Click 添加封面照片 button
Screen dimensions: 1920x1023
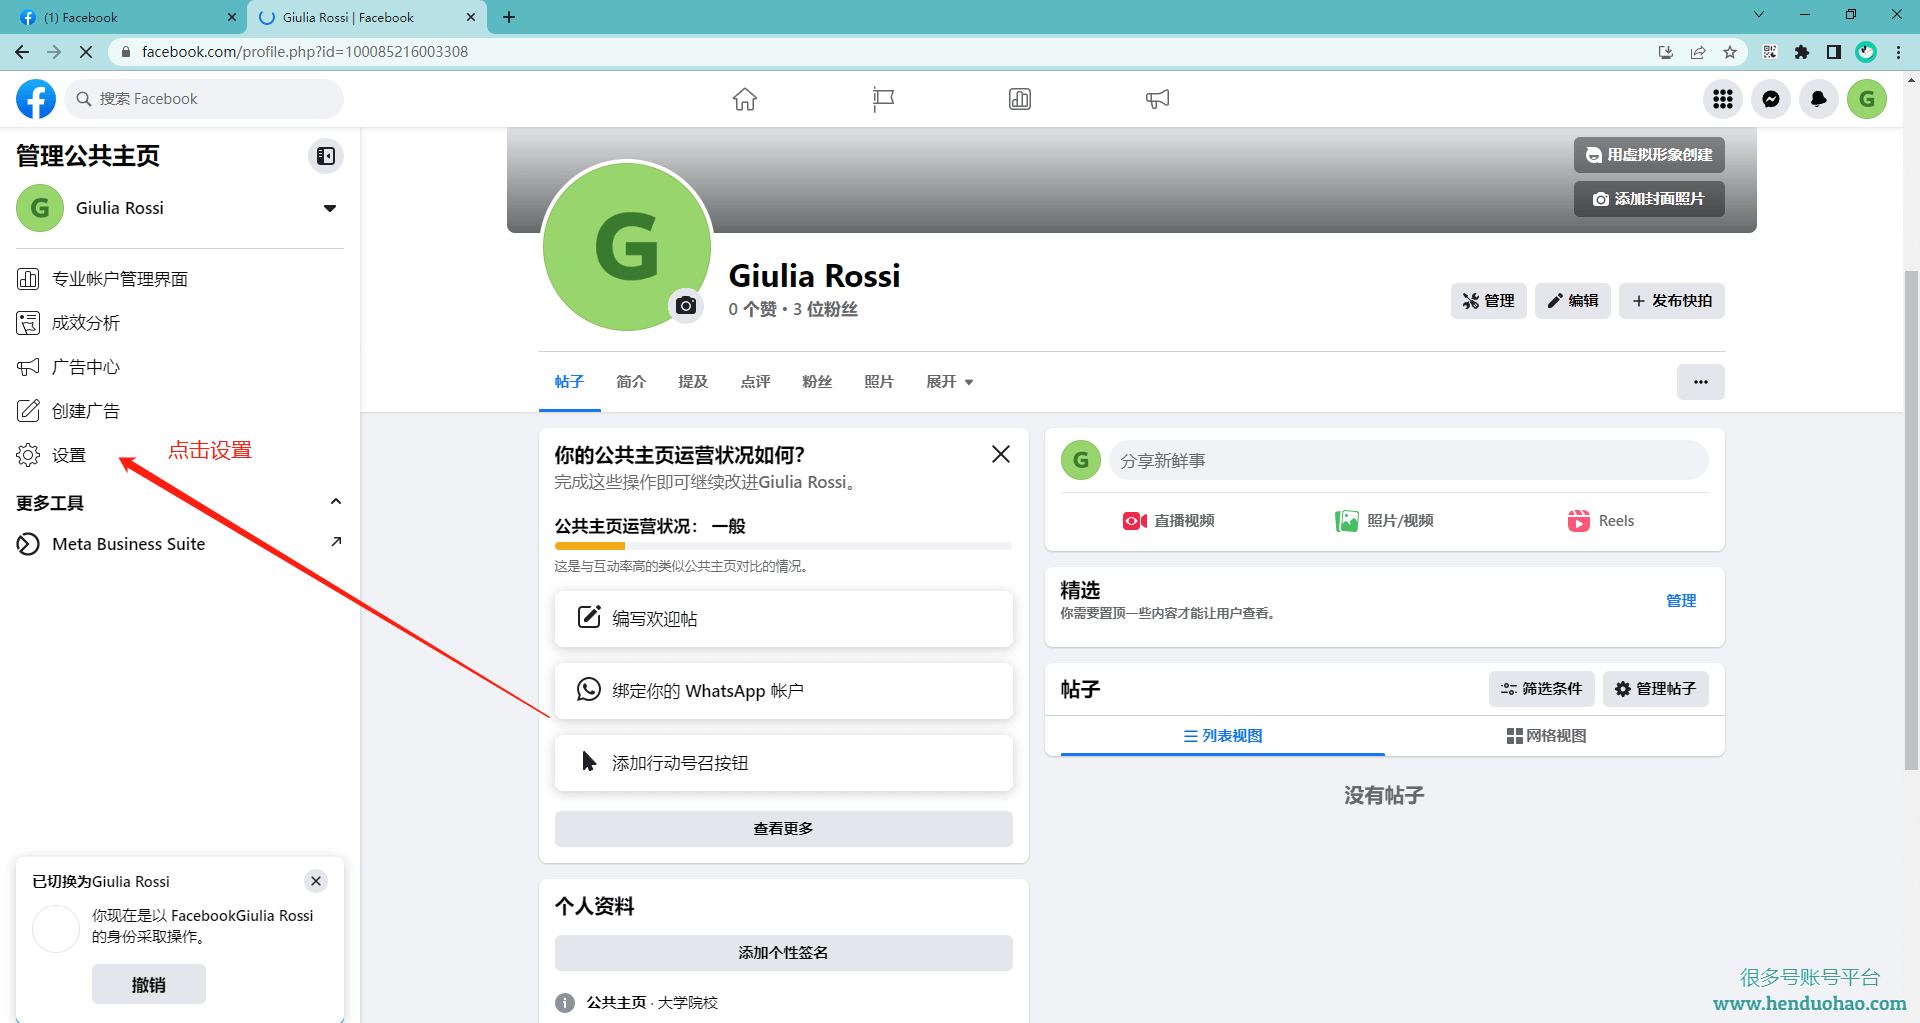coord(1649,199)
